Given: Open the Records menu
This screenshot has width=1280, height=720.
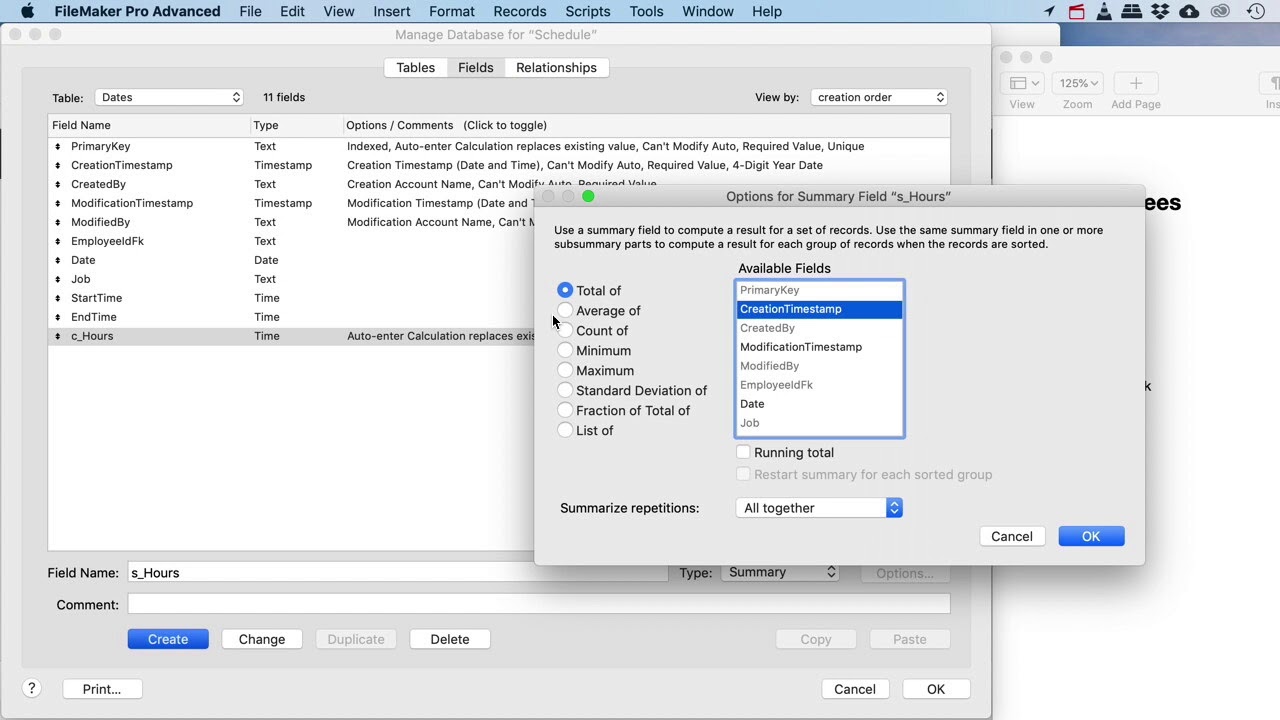Looking at the screenshot, I should 520,11.
